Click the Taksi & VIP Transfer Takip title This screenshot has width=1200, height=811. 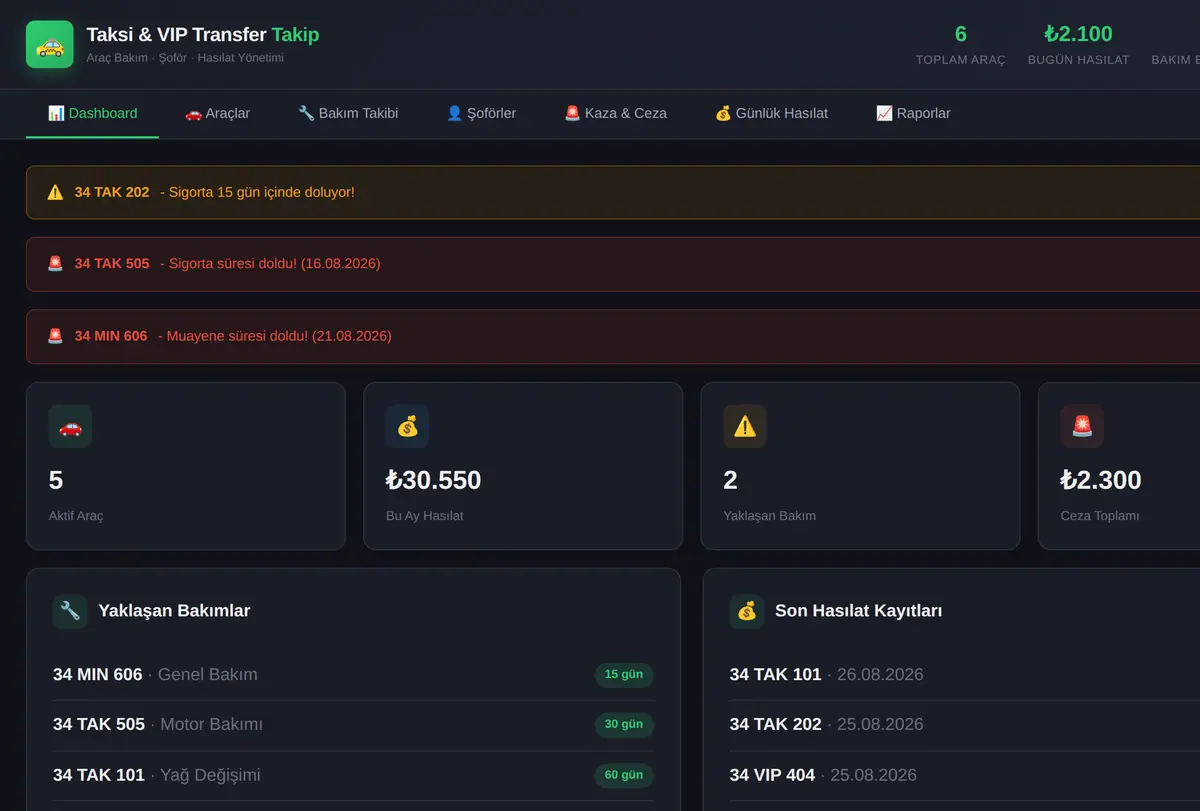pos(203,35)
